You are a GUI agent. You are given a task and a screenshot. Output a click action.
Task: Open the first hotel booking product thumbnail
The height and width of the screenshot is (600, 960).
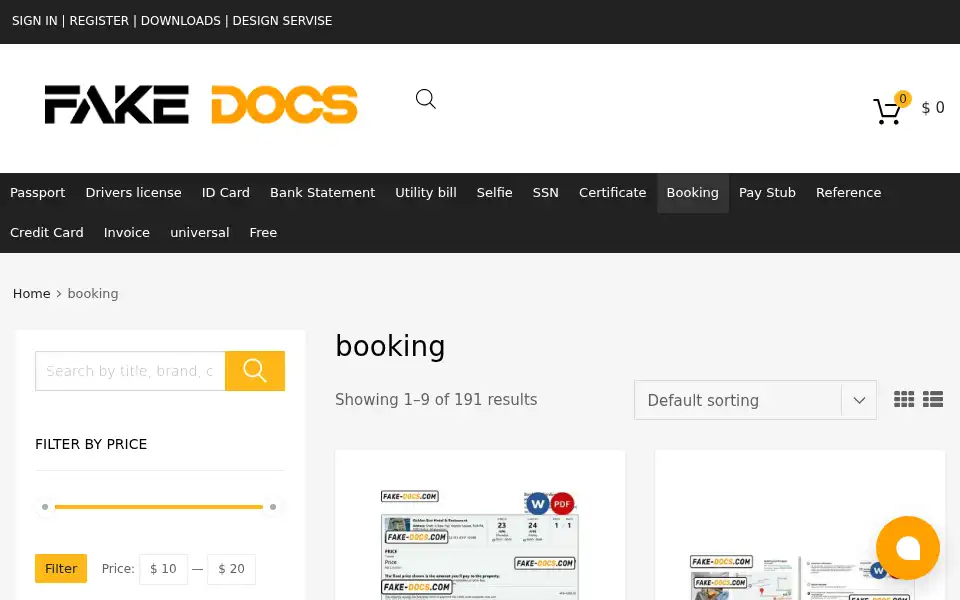click(x=479, y=545)
